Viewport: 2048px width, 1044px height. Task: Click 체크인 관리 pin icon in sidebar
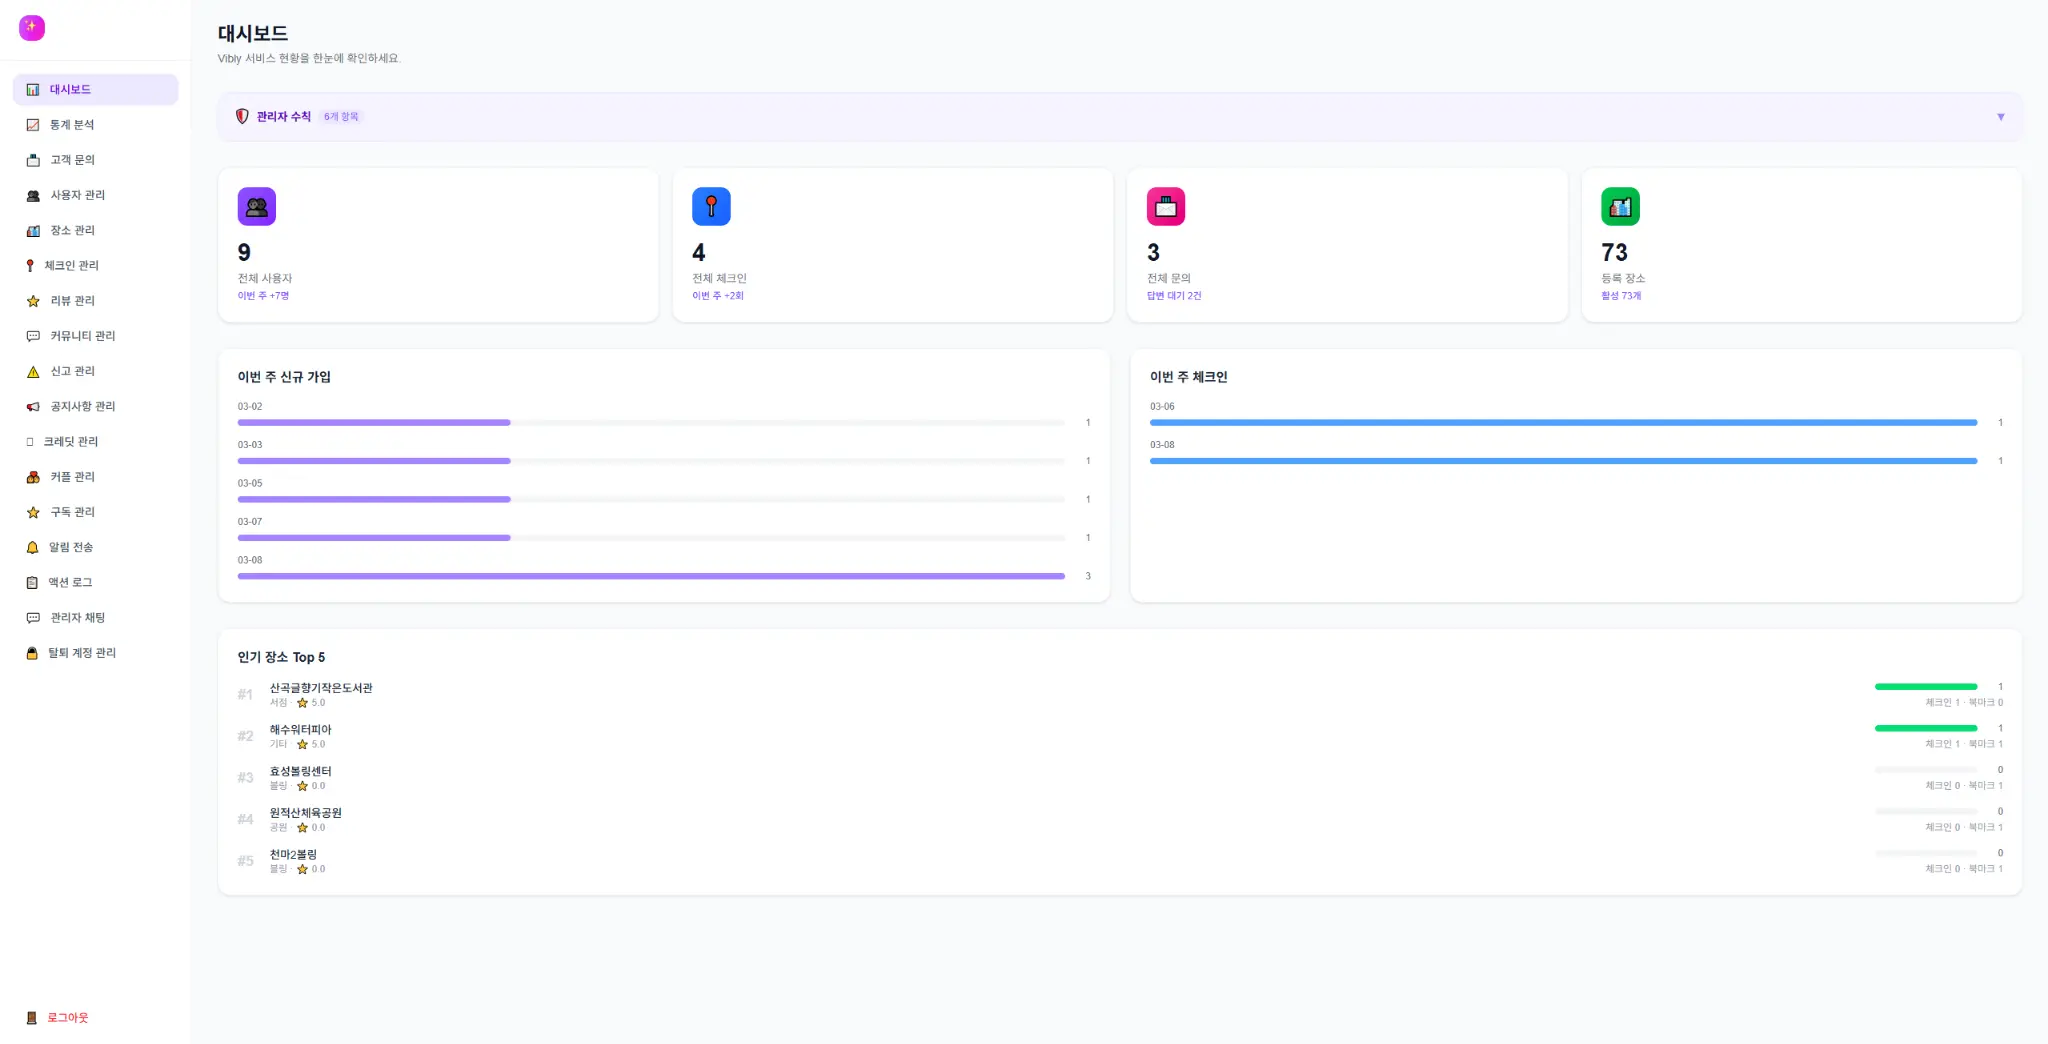click(x=30, y=266)
